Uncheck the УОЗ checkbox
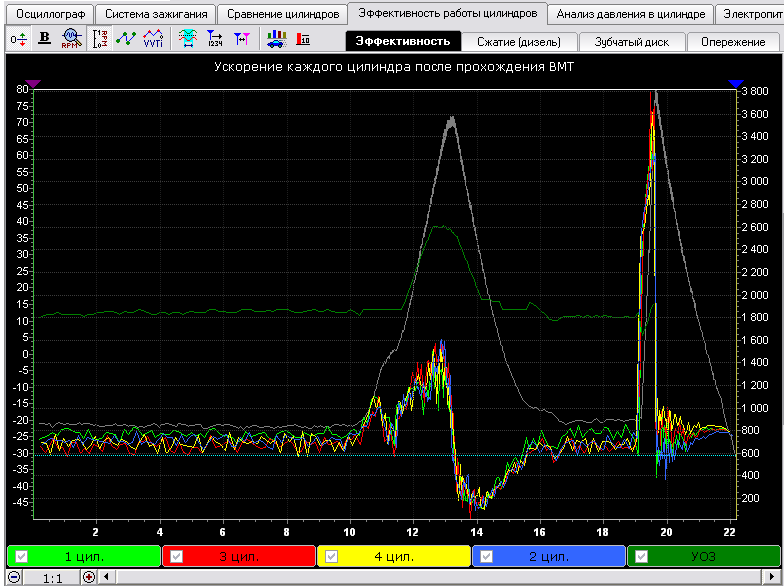The height and width of the screenshot is (586, 784). 642,556
